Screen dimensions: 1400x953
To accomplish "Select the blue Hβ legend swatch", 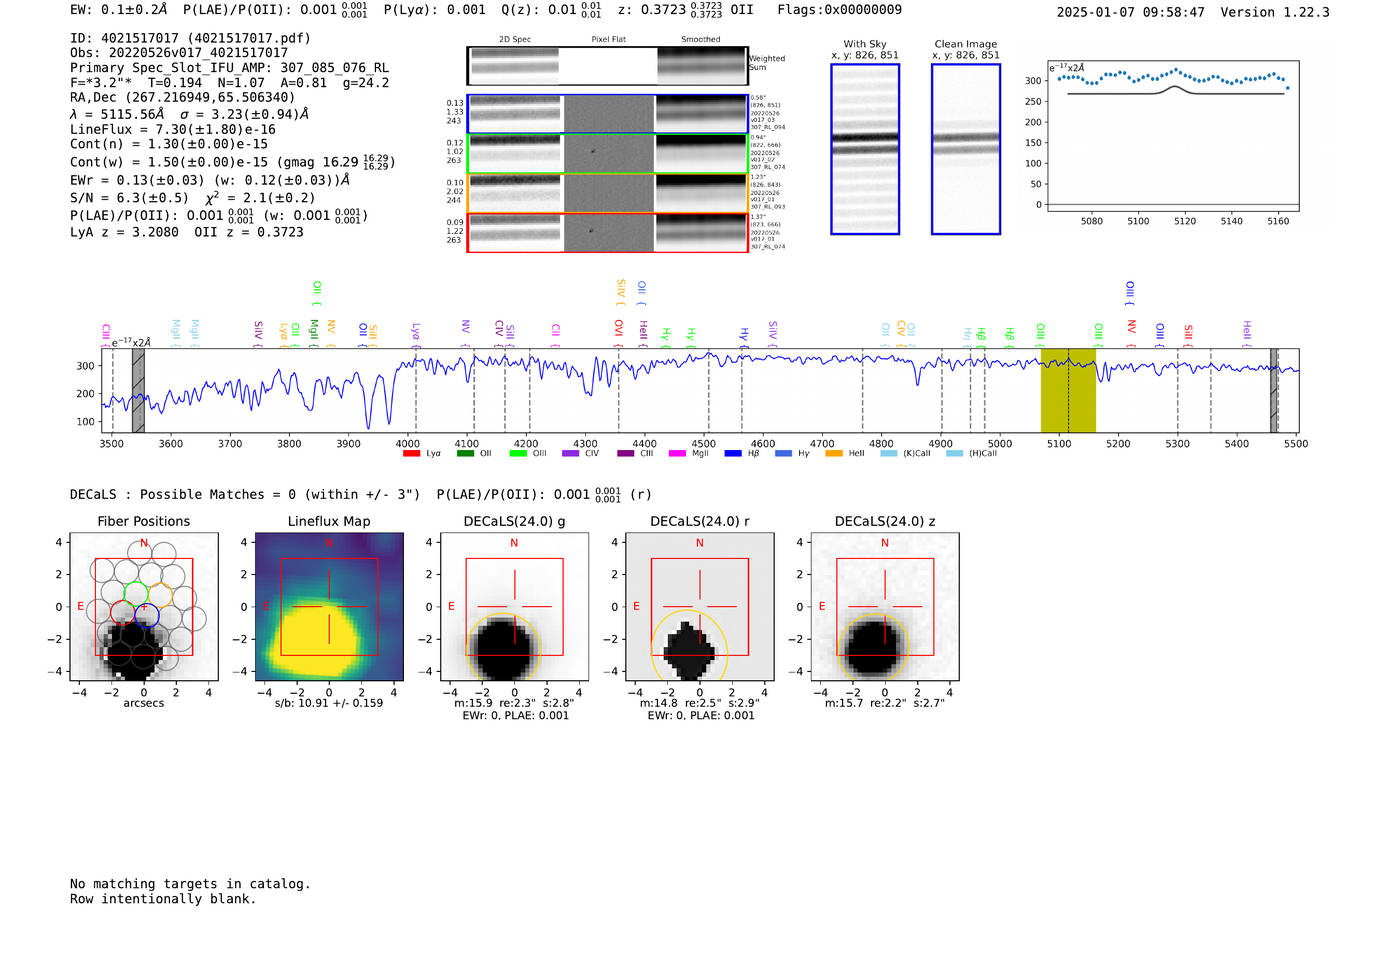I will click(x=733, y=454).
